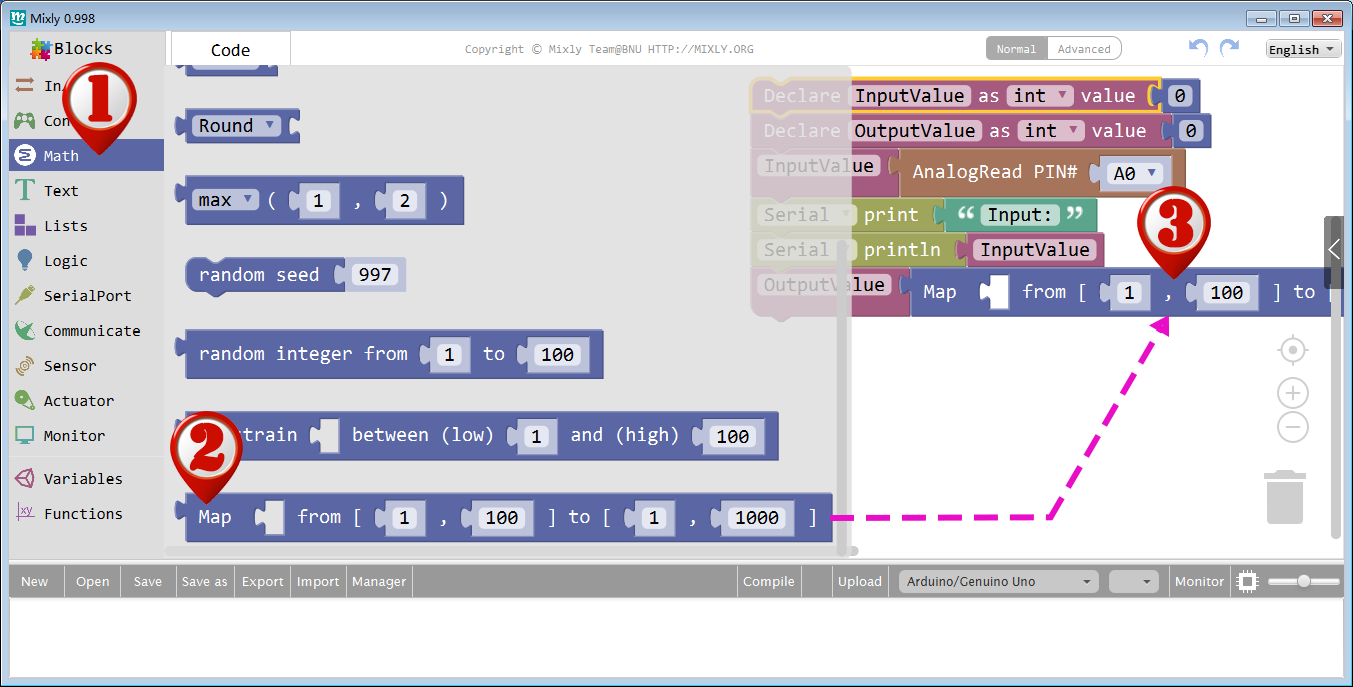Open the serial Monitor button
The image size is (1353, 687).
click(x=1199, y=582)
